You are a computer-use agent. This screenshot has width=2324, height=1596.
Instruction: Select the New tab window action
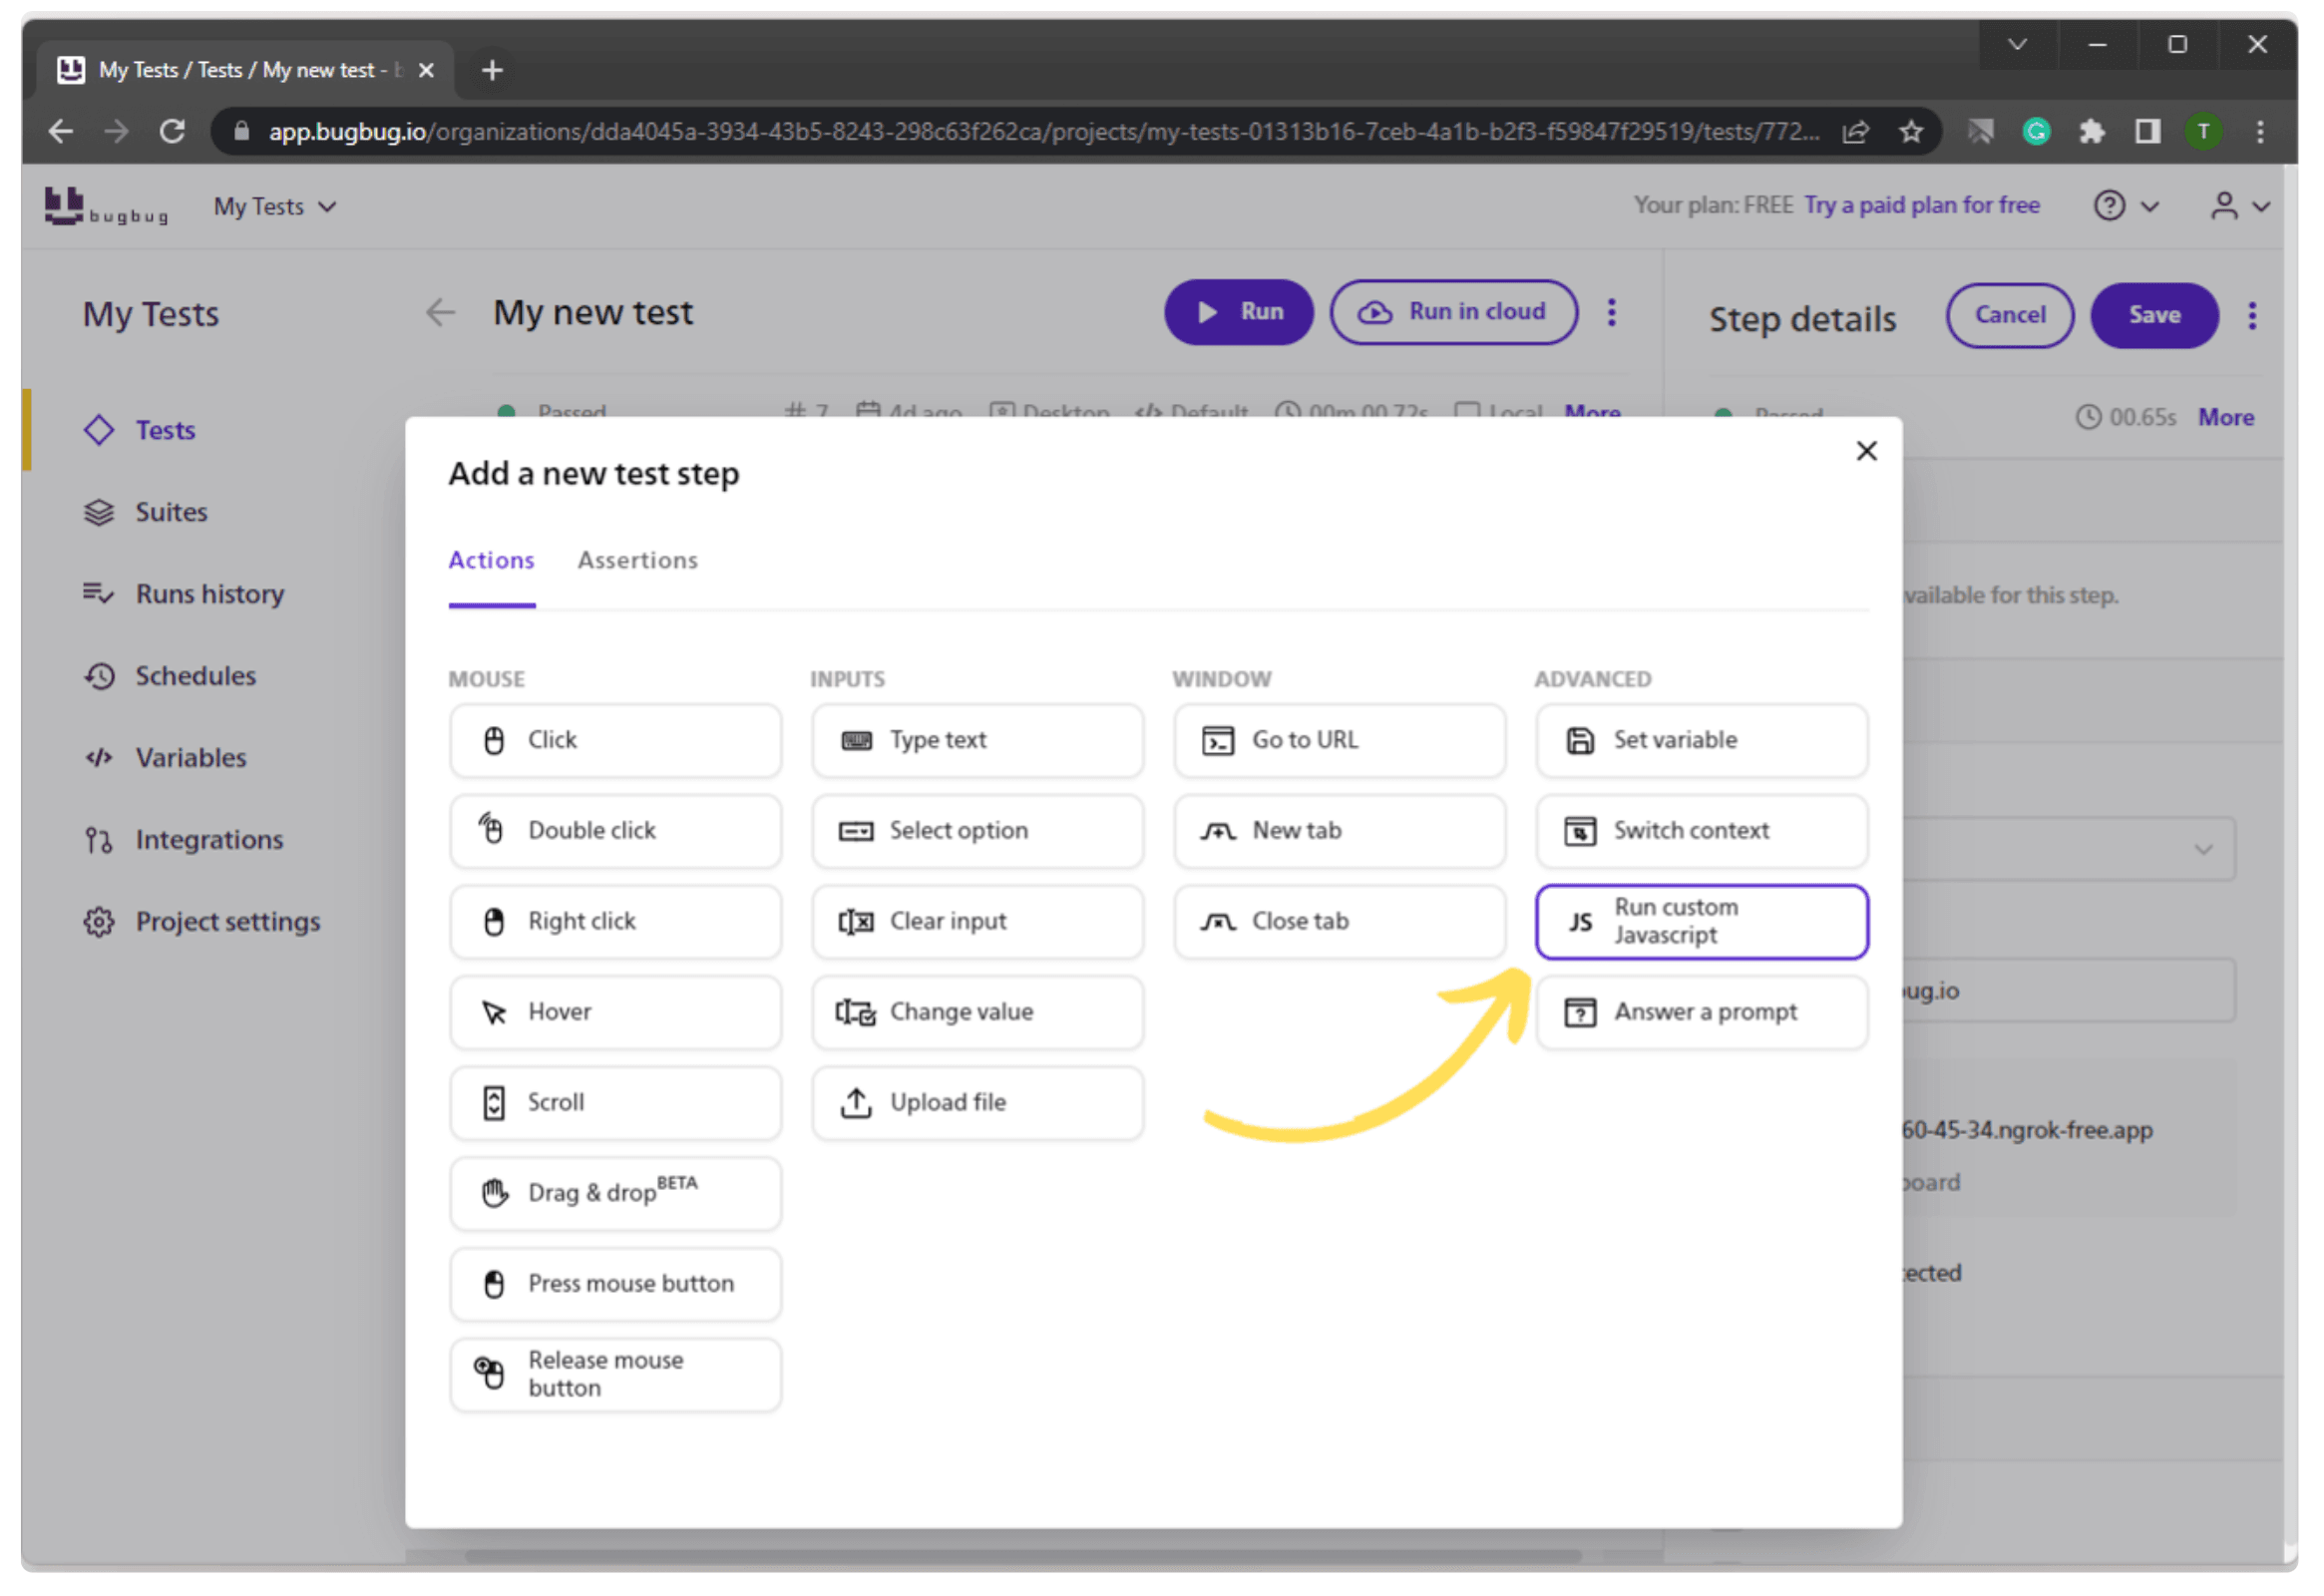tap(1340, 831)
